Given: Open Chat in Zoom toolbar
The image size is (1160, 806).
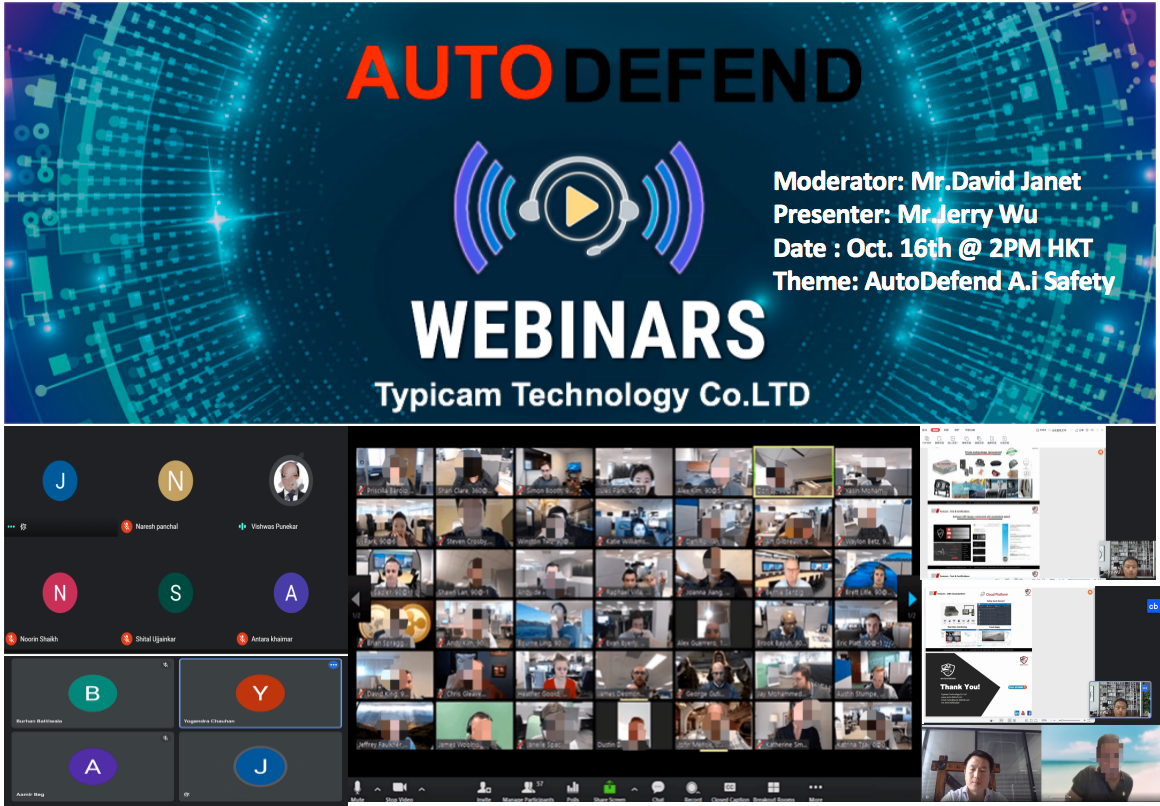Looking at the screenshot, I should coord(658,790).
